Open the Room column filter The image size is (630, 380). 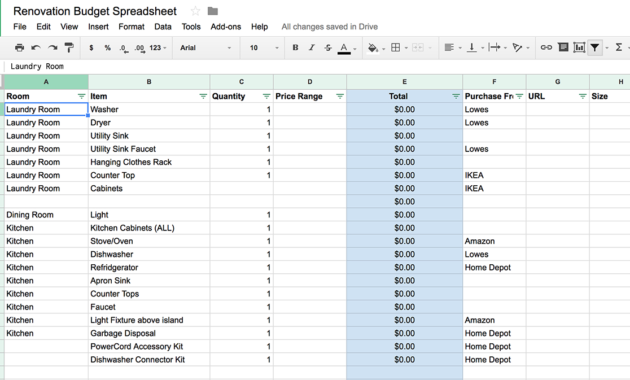tap(82, 96)
